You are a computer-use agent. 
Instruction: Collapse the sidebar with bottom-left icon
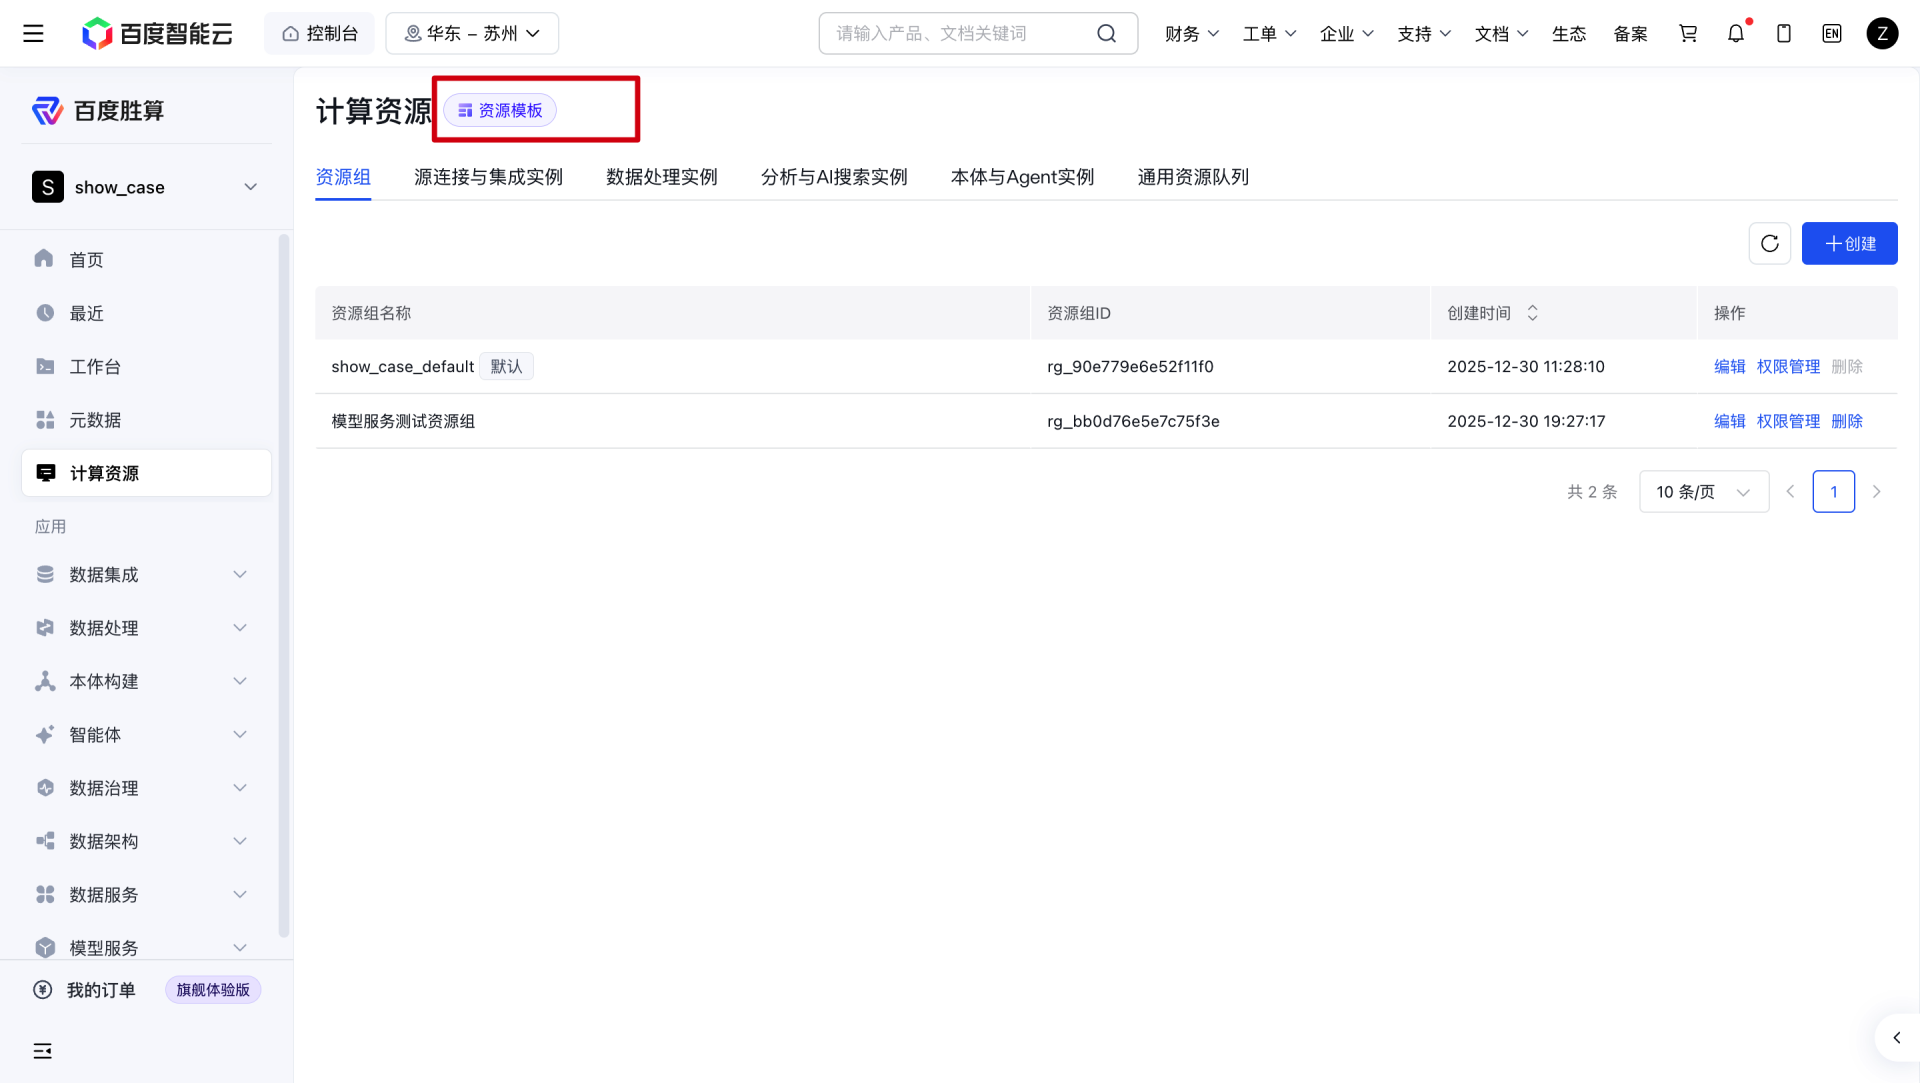pos(42,1051)
